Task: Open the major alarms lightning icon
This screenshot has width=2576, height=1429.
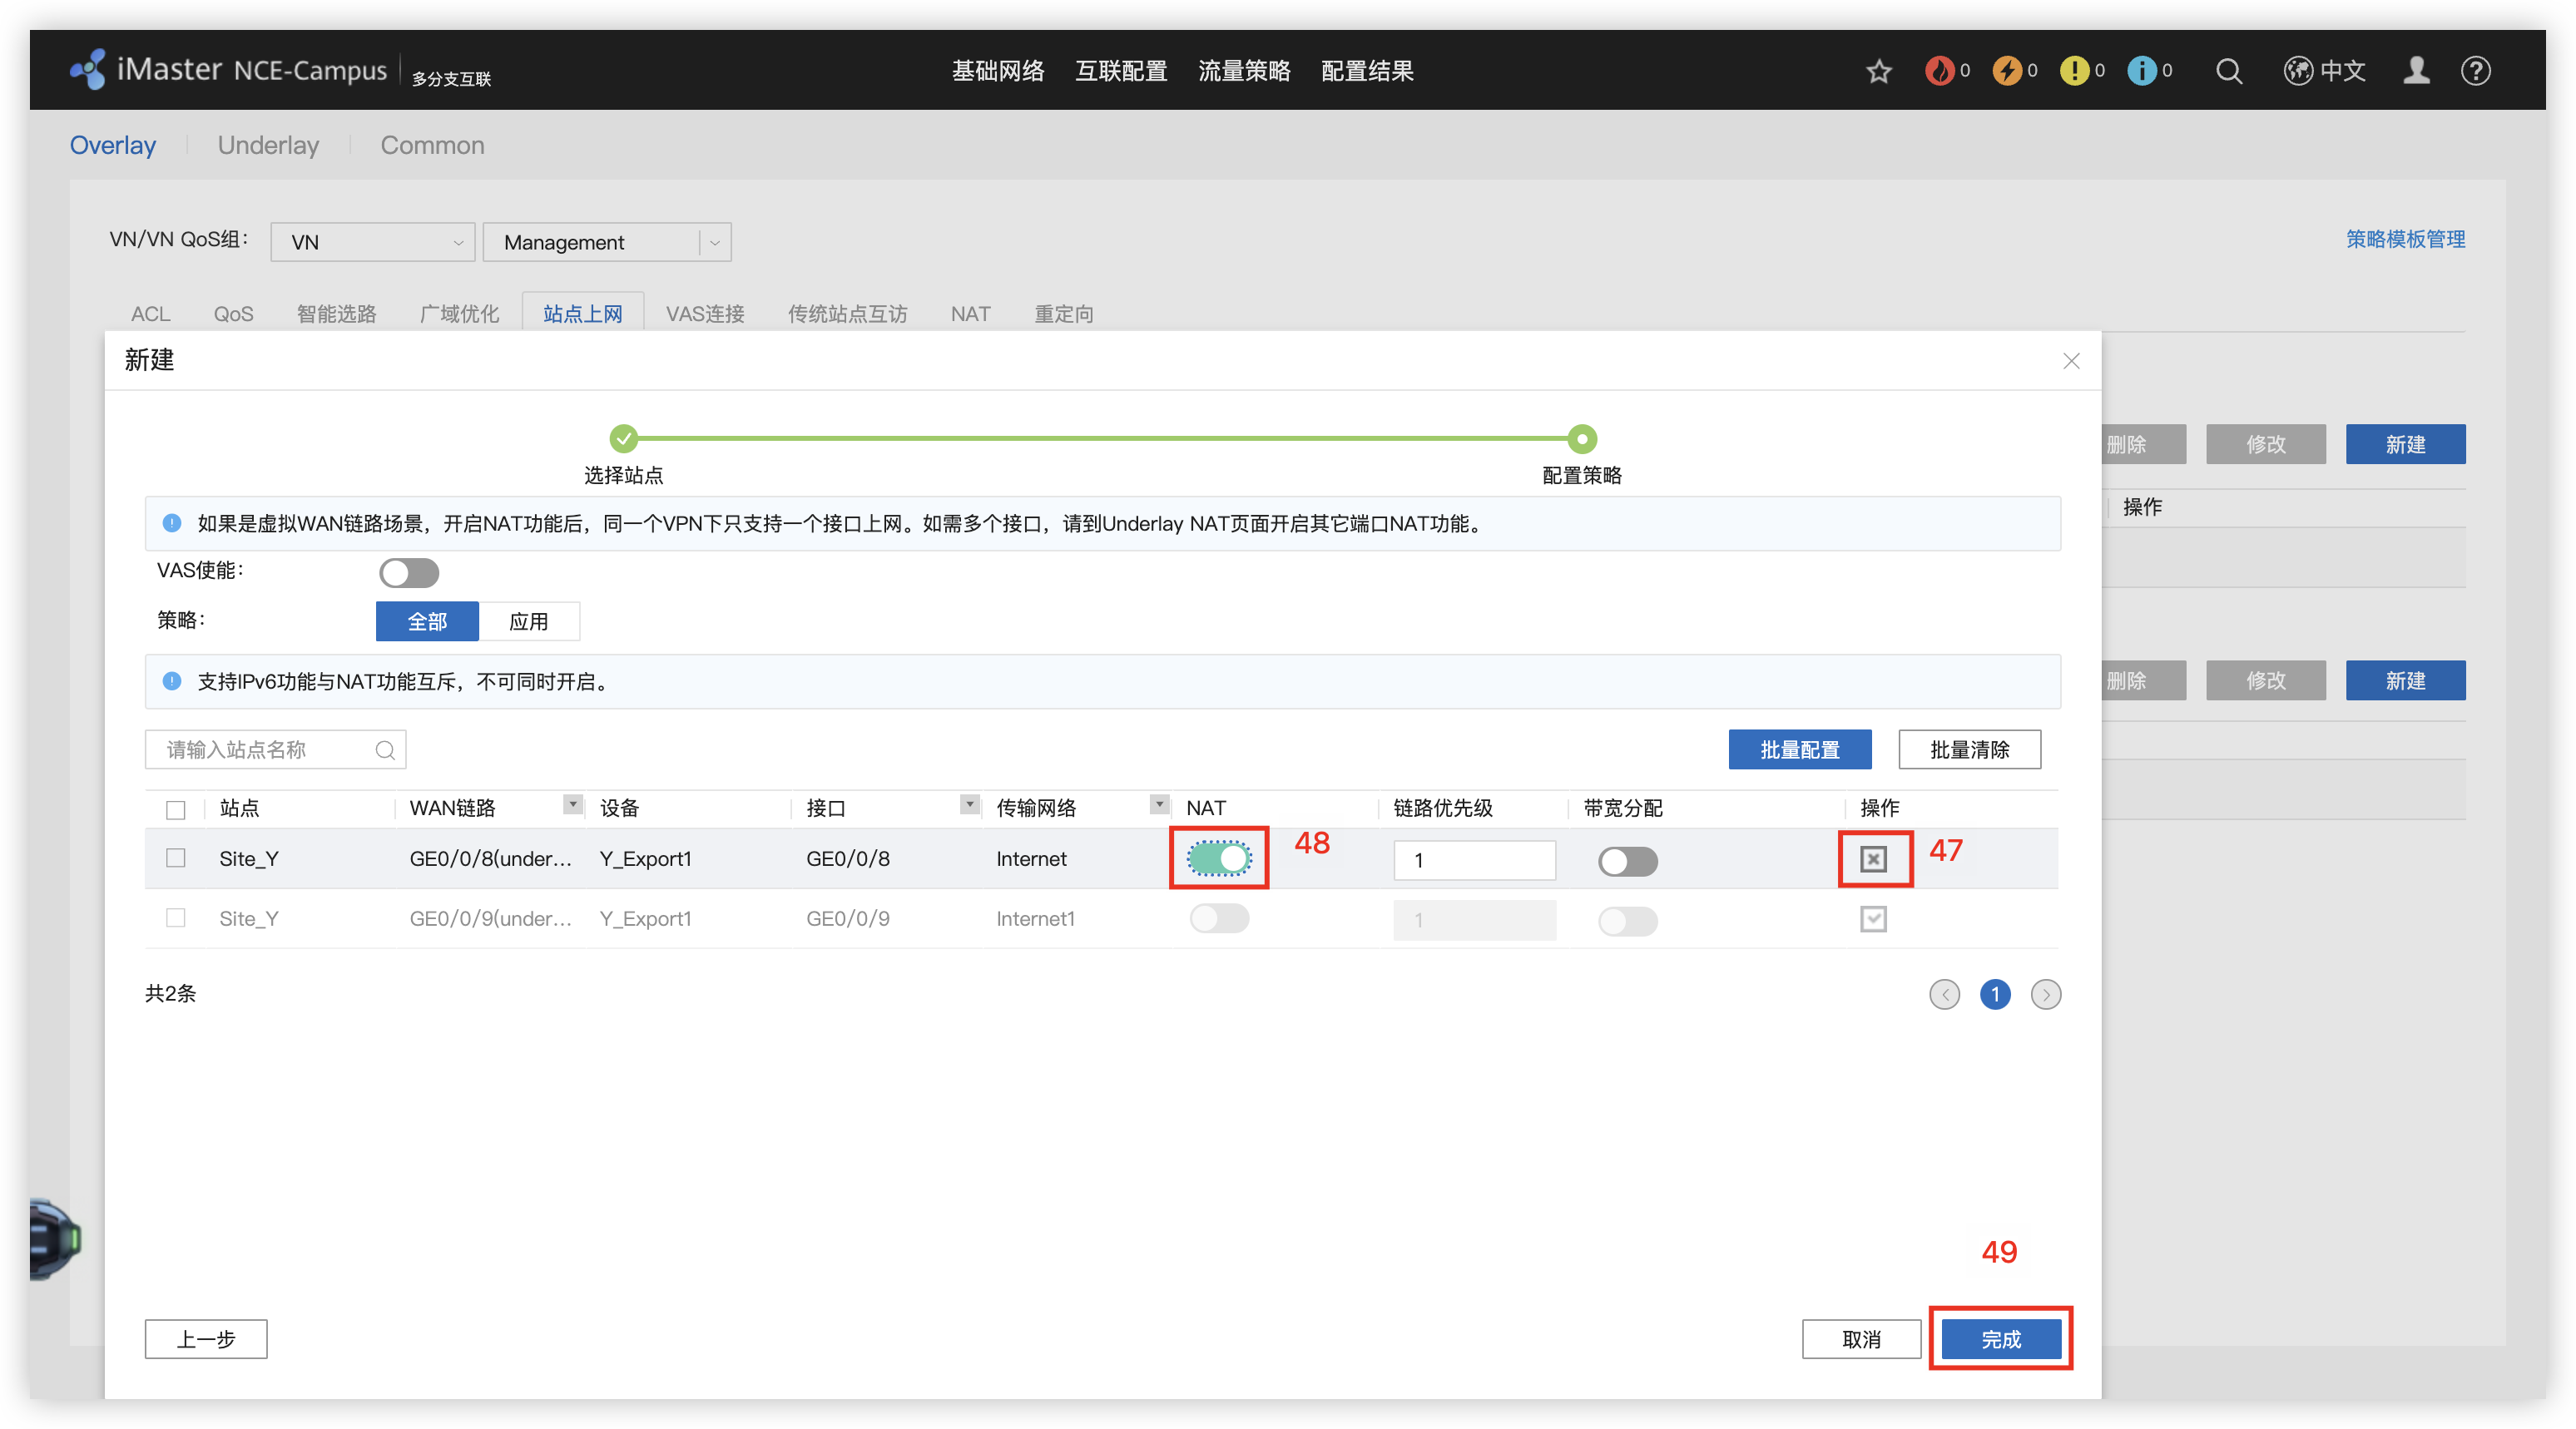Action: [2006, 71]
